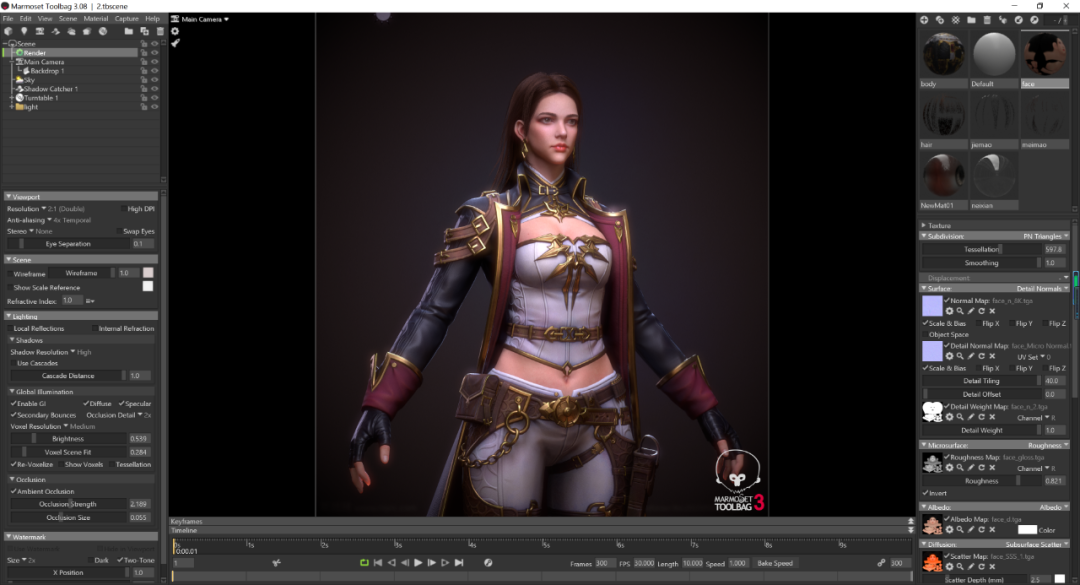Open Scatter Map settings gear
The image size is (1080, 585).
pyautogui.click(x=949, y=566)
